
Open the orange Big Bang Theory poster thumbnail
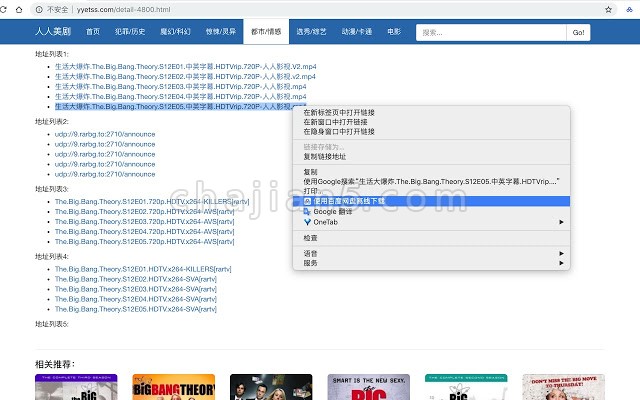coord(174,387)
